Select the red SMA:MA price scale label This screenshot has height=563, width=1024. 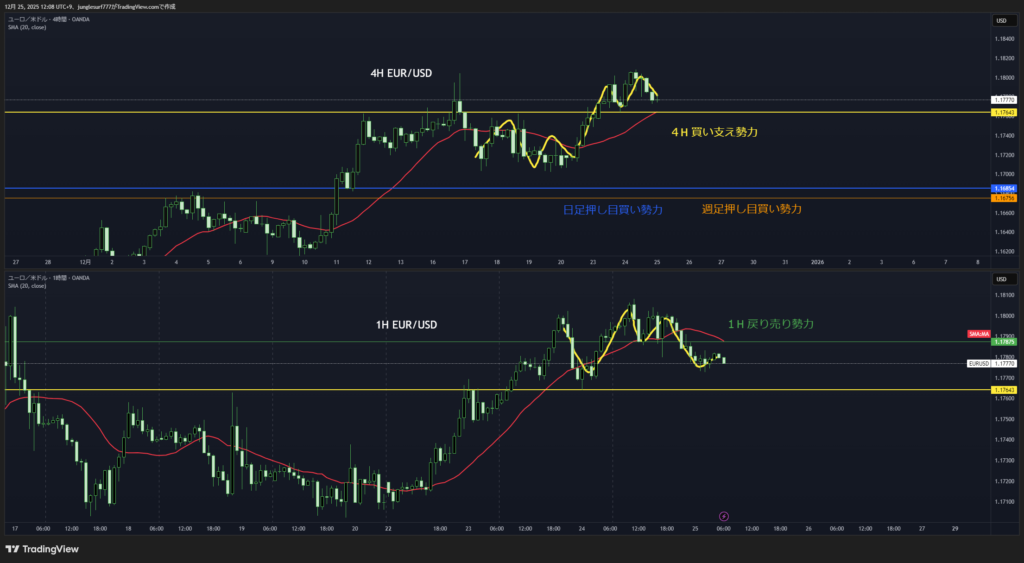(978, 333)
